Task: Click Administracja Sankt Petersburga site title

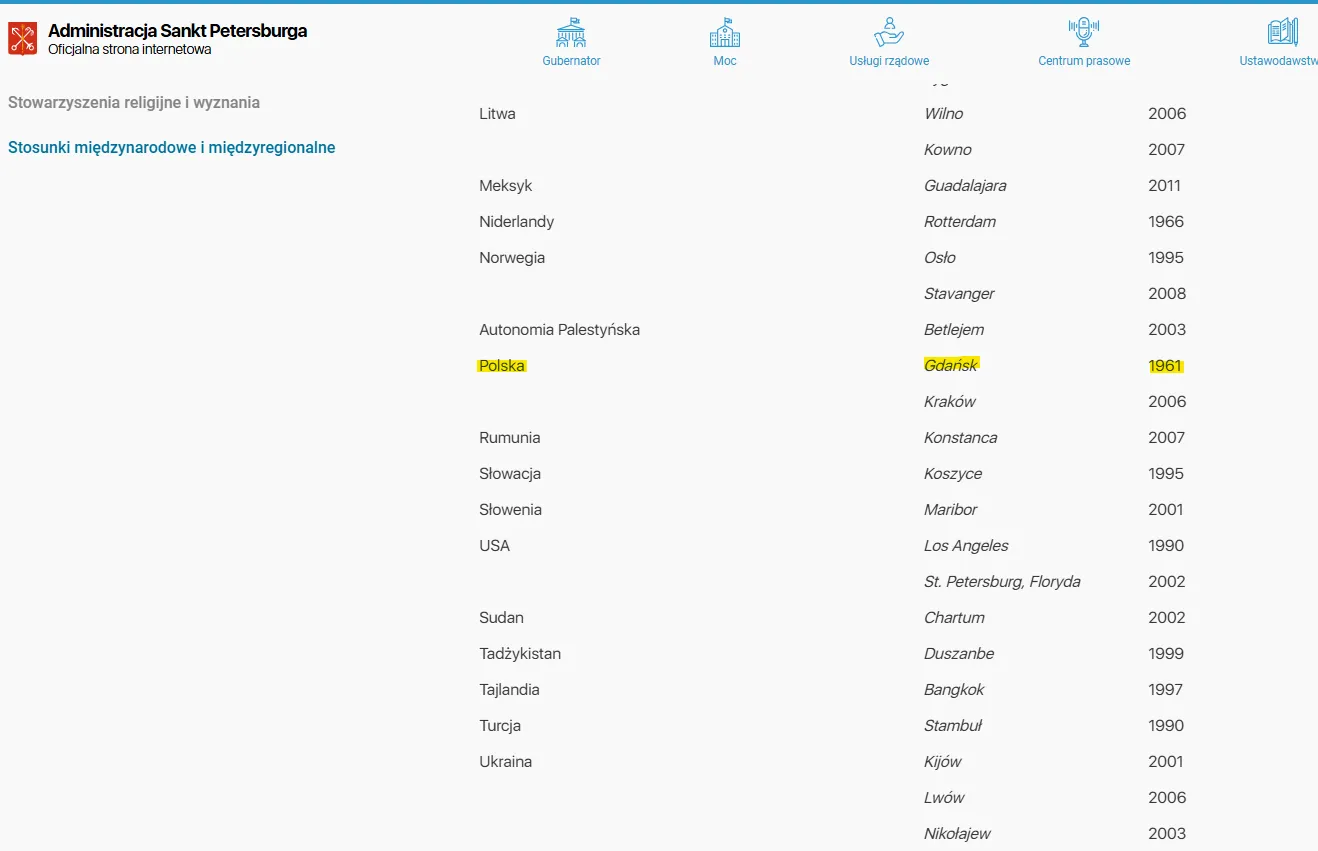Action: click(x=178, y=31)
